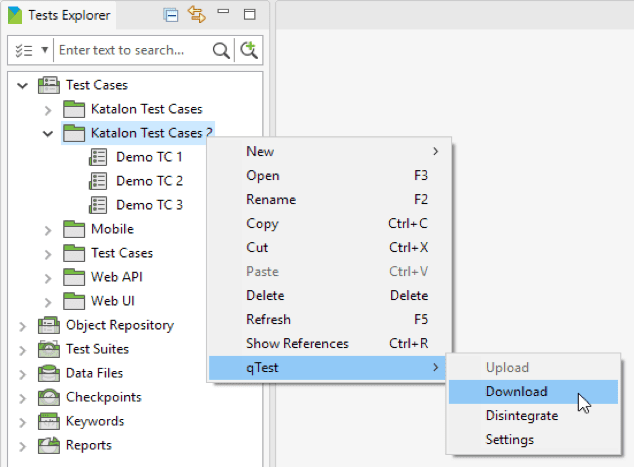Expand the Katalon Test Cases folder
634x467 pixels.
point(47,109)
